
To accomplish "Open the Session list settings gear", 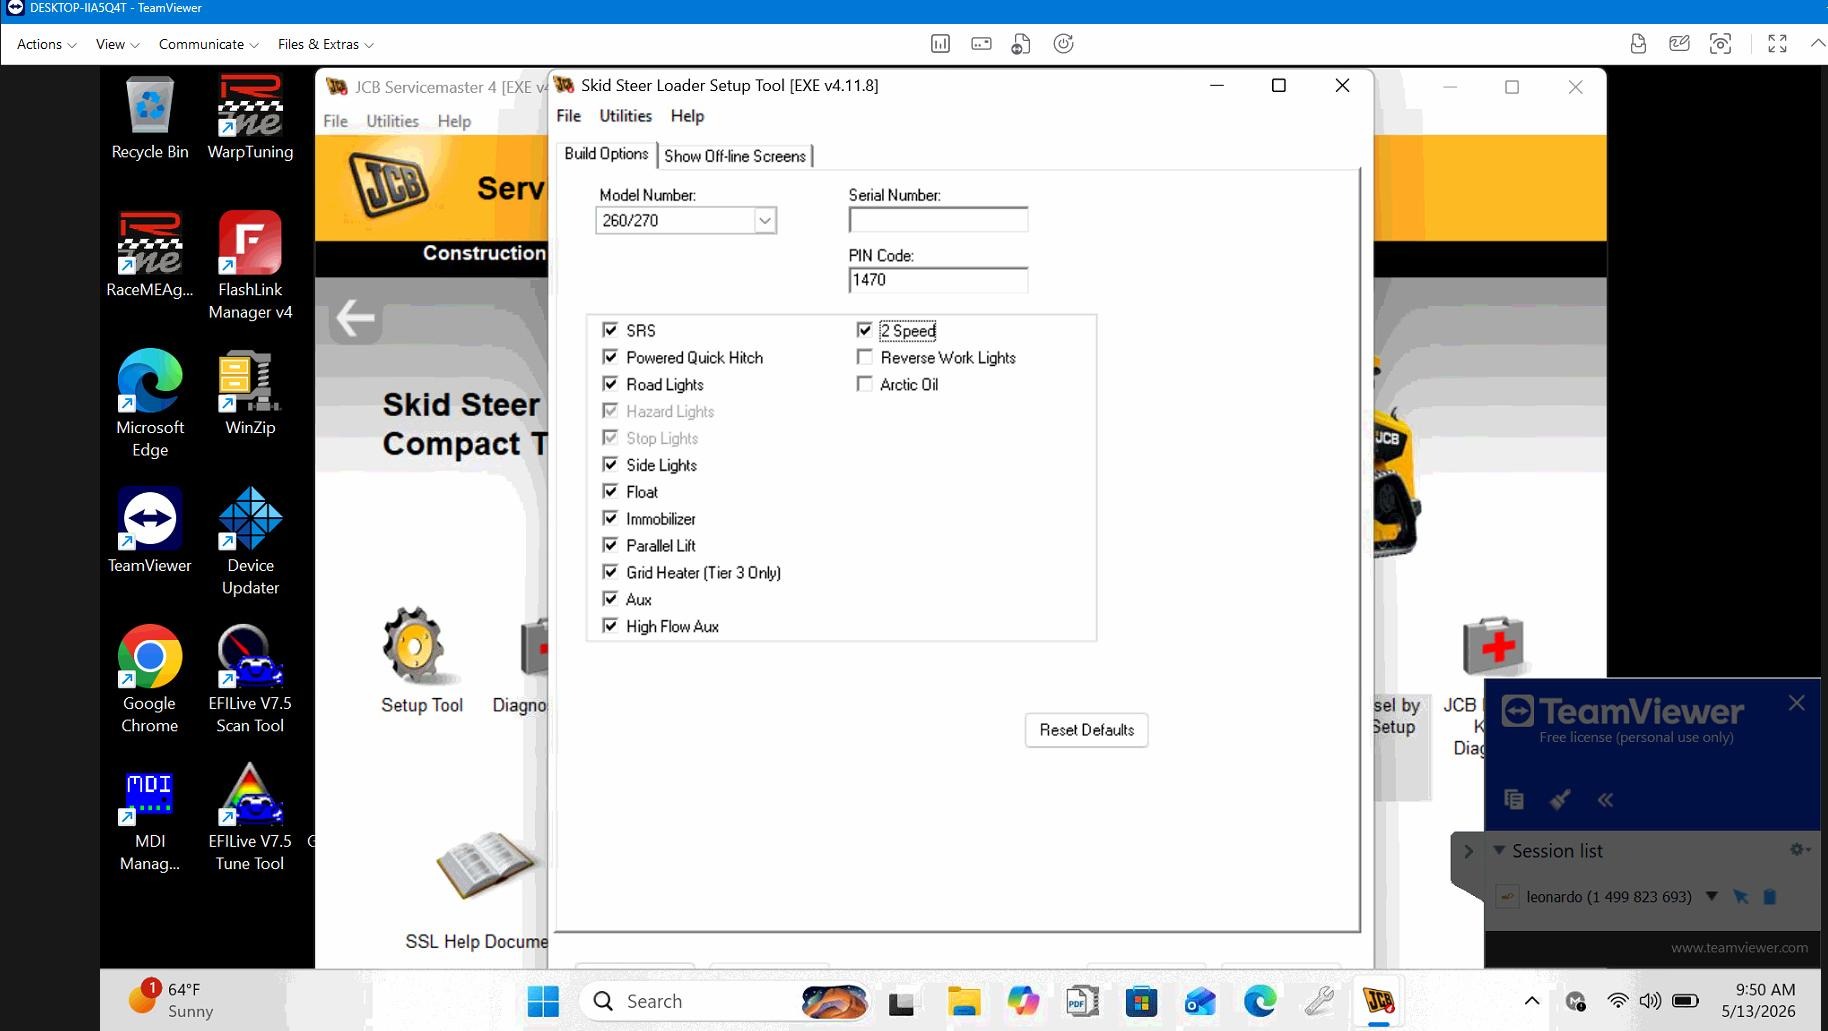I will click(x=1798, y=849).
